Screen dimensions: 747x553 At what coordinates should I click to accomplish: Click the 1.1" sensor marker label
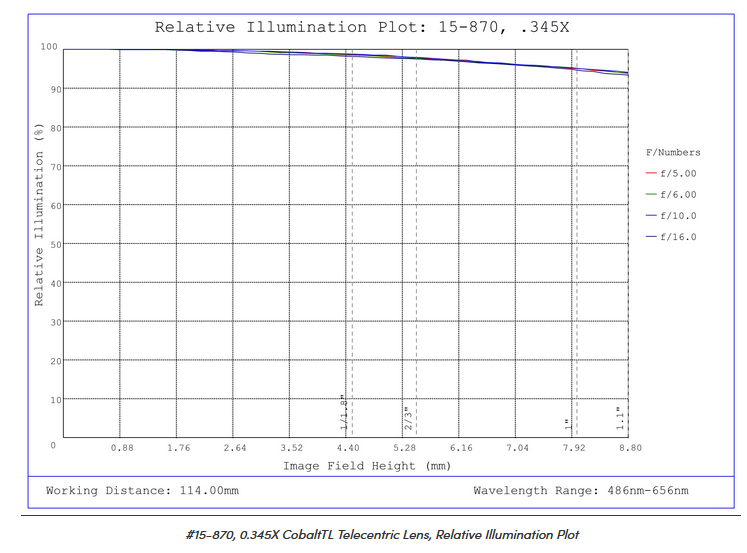[620, 418]
